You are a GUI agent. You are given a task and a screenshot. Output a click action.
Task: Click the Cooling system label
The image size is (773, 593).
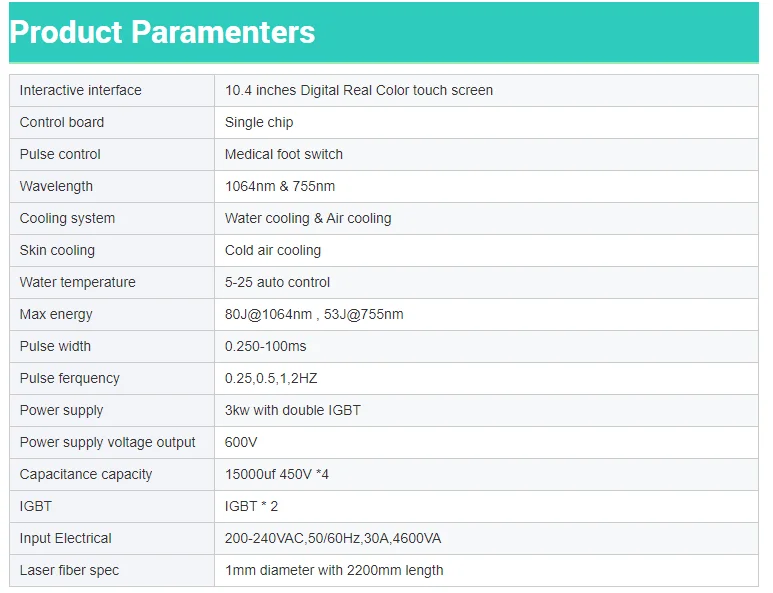click(x=67, y=218)
